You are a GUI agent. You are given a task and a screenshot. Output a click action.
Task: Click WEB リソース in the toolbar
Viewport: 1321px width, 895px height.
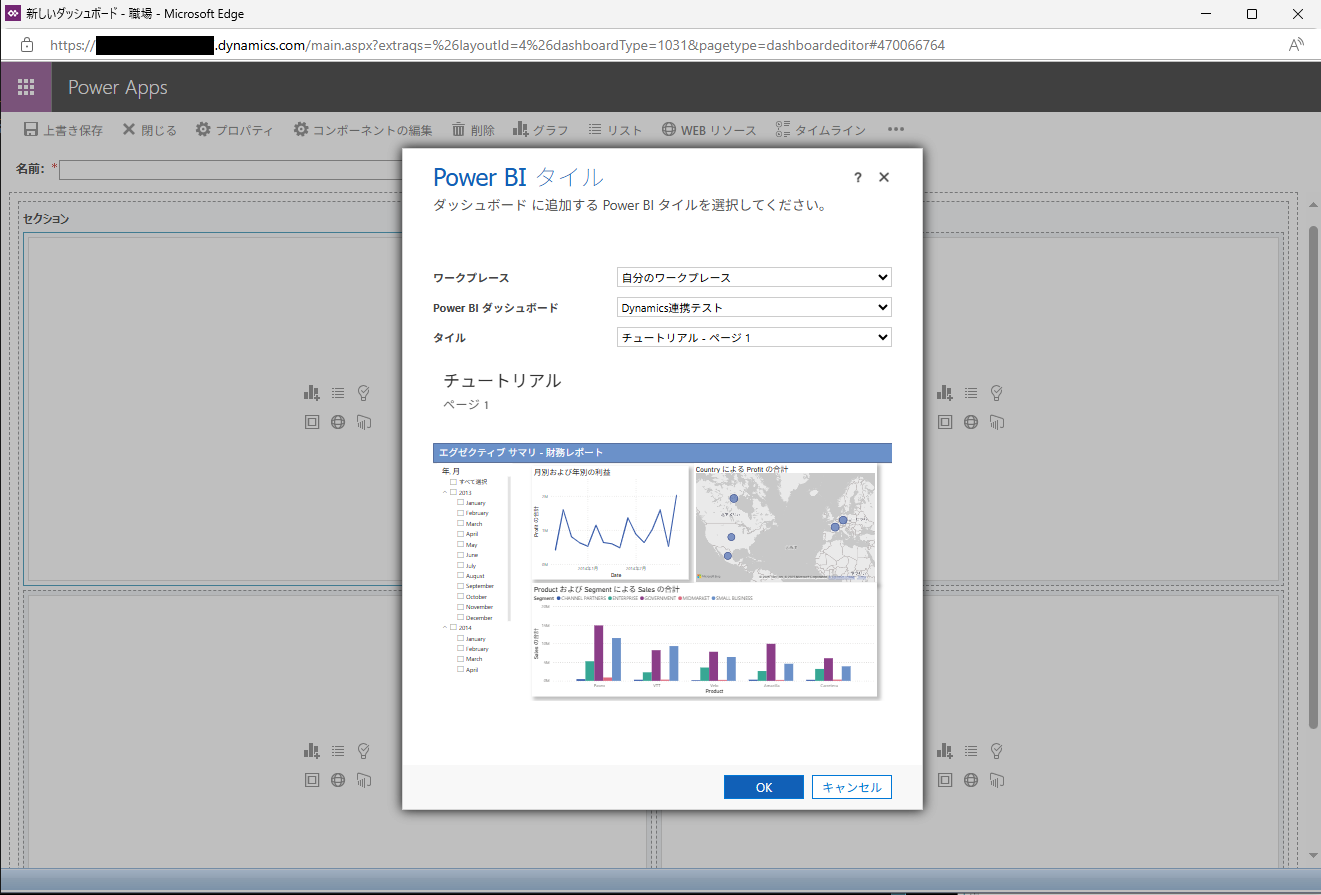coord(709,130)
